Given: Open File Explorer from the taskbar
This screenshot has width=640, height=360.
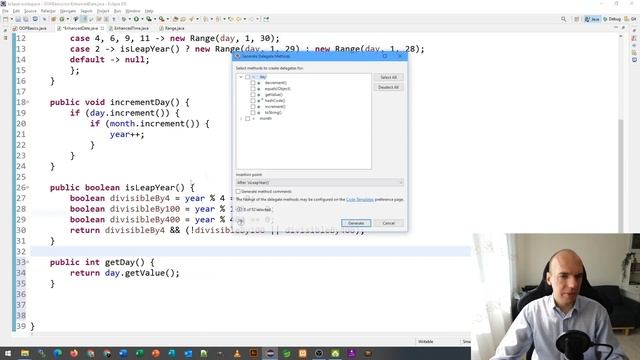Looking at the screenshot, I should pos(25,353).
